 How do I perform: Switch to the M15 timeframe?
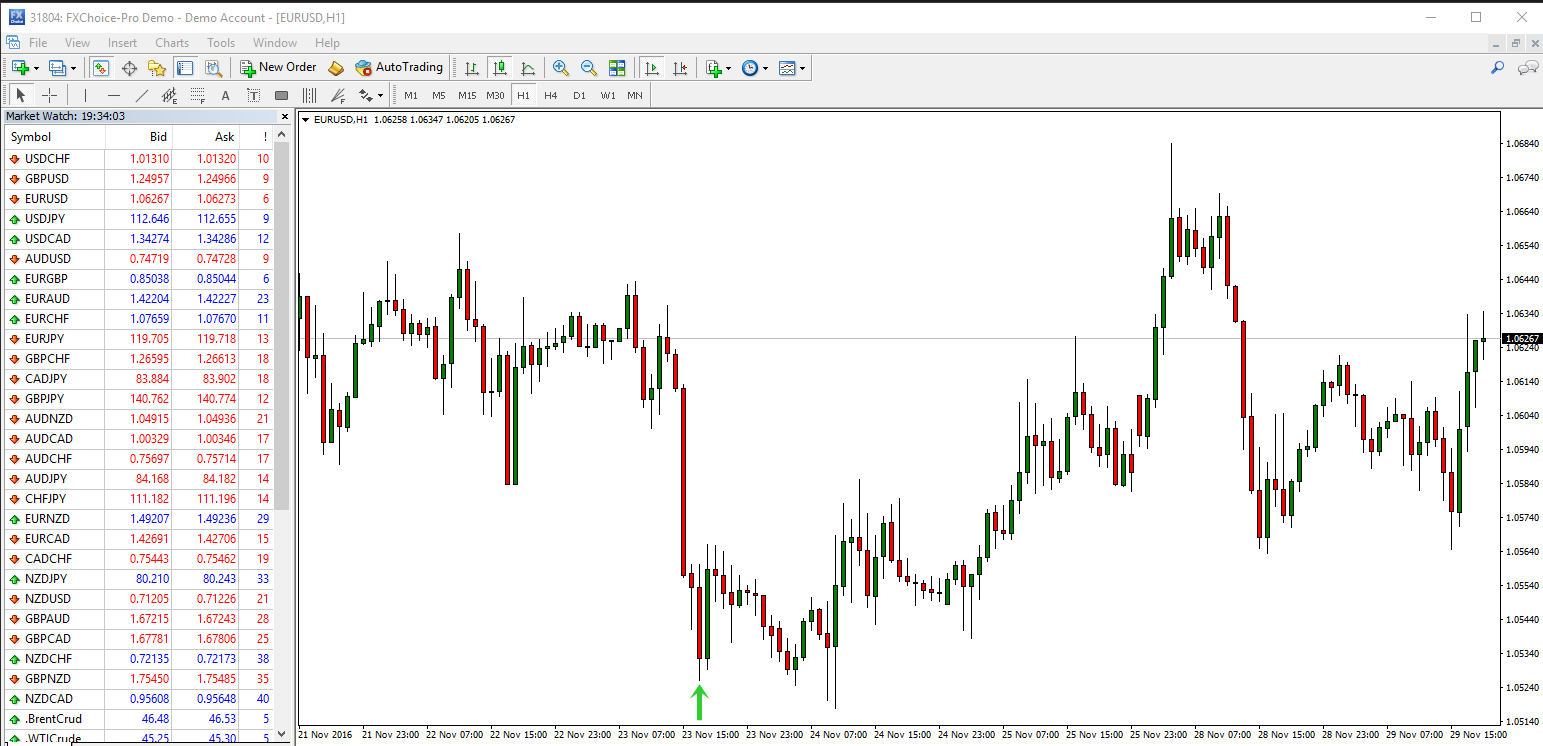pos(467,95)
